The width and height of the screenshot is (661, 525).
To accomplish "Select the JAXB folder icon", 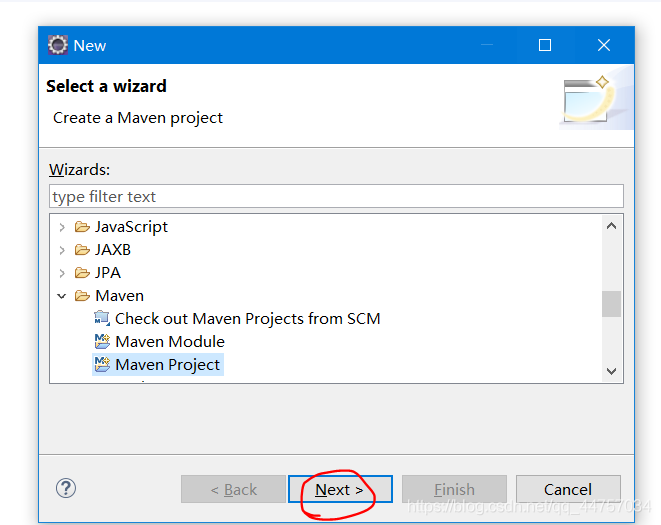I will coord(82,250).
